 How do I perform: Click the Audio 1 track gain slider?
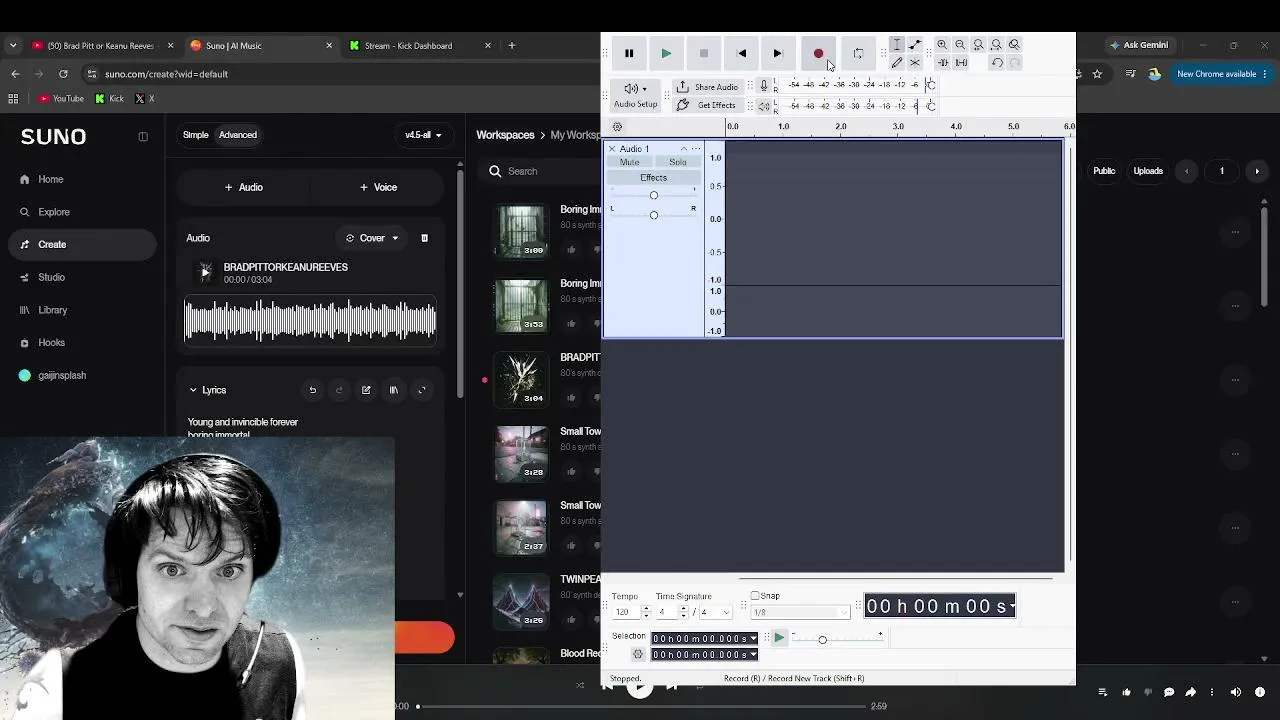pos(654,195)
